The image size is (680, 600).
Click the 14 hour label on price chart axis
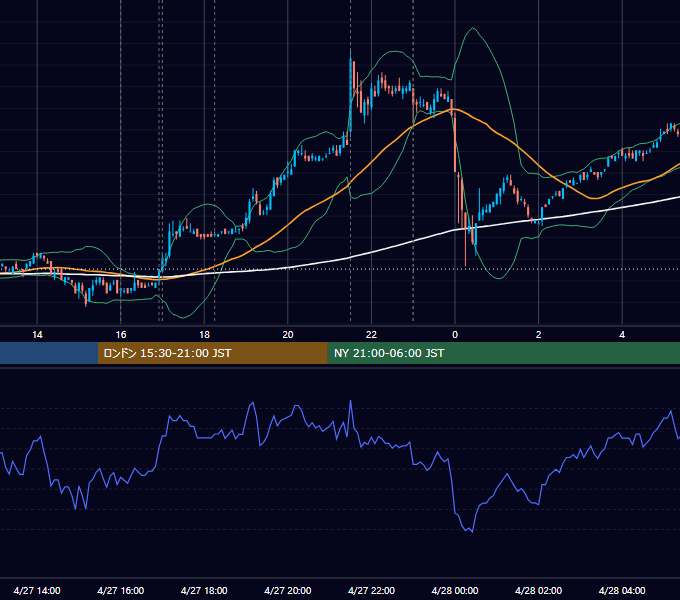tap(37, 335)
